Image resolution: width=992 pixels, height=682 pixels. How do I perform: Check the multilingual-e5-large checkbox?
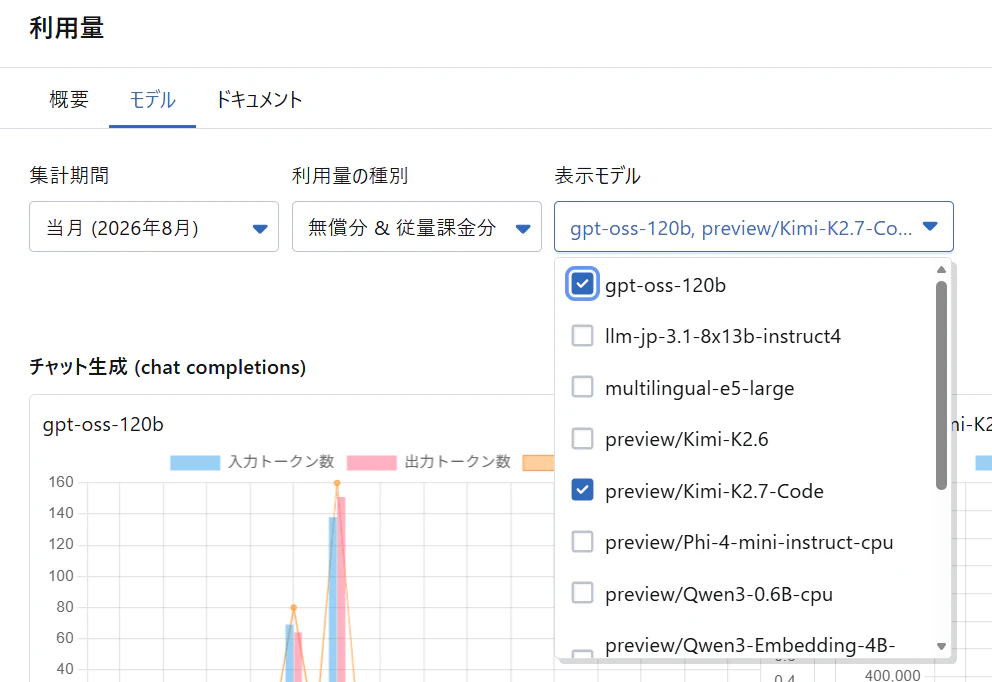tap(582, 387)
